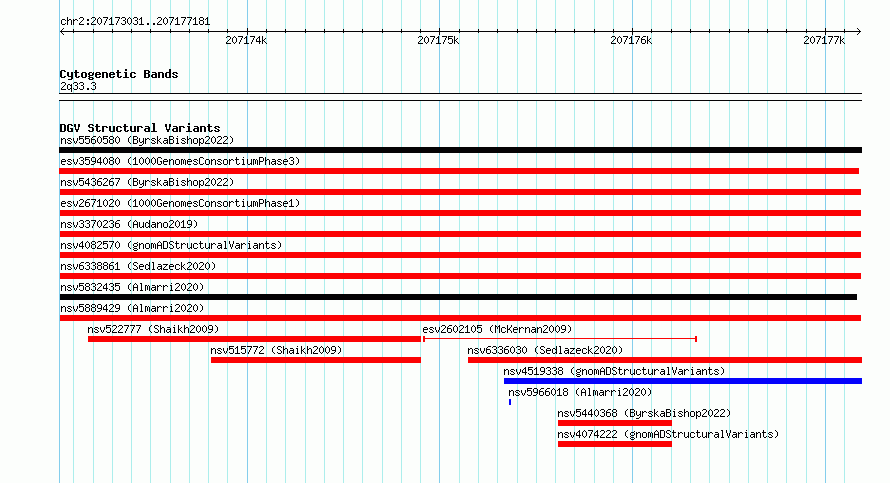
Task: Open nsv6336030 (Sedlazeck2020) label
Action: (x=545, y=350)
